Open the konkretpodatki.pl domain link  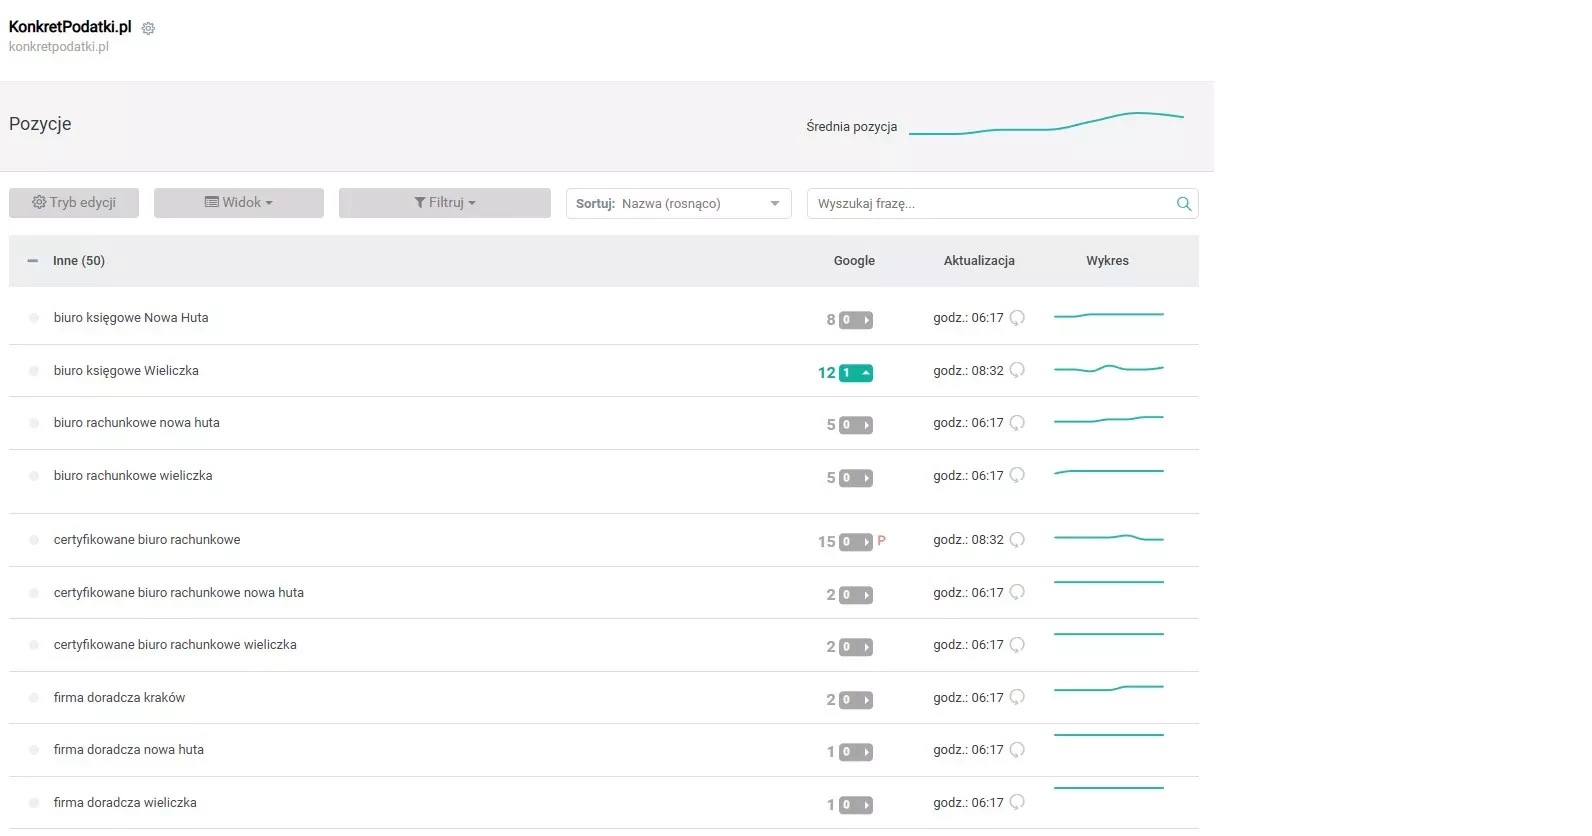click(59, 47)
